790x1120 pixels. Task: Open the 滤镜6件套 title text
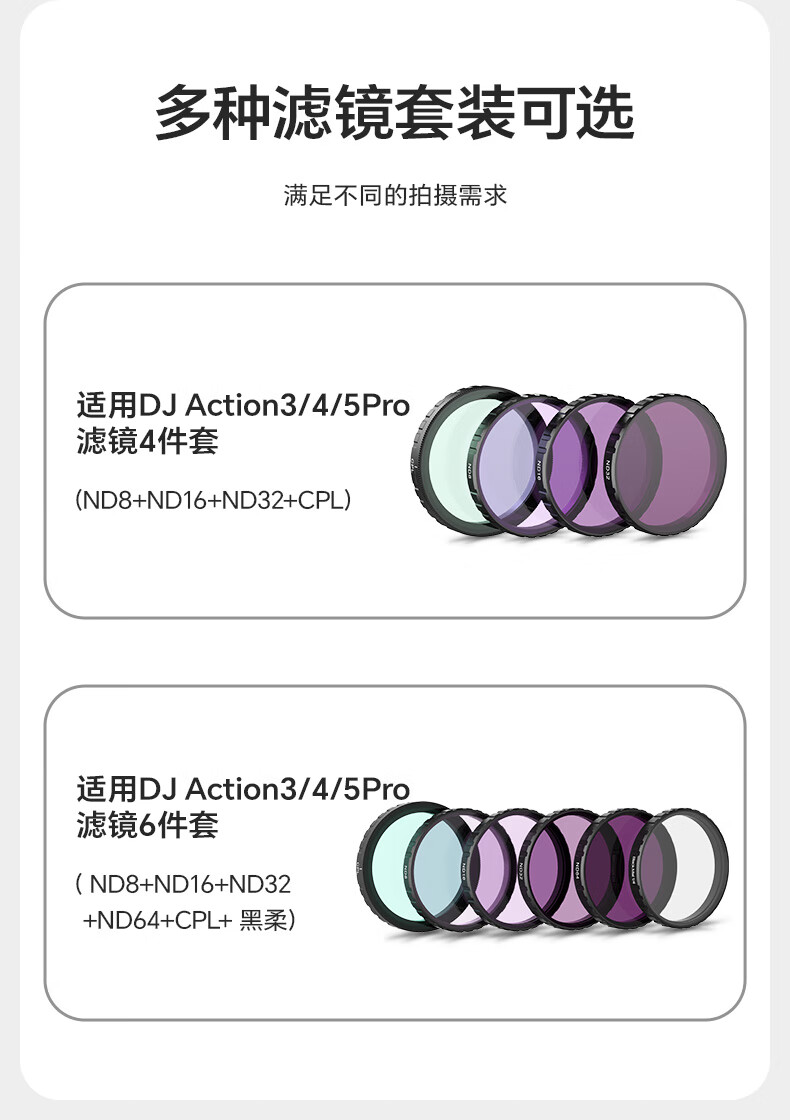click(x=147, y=826)
